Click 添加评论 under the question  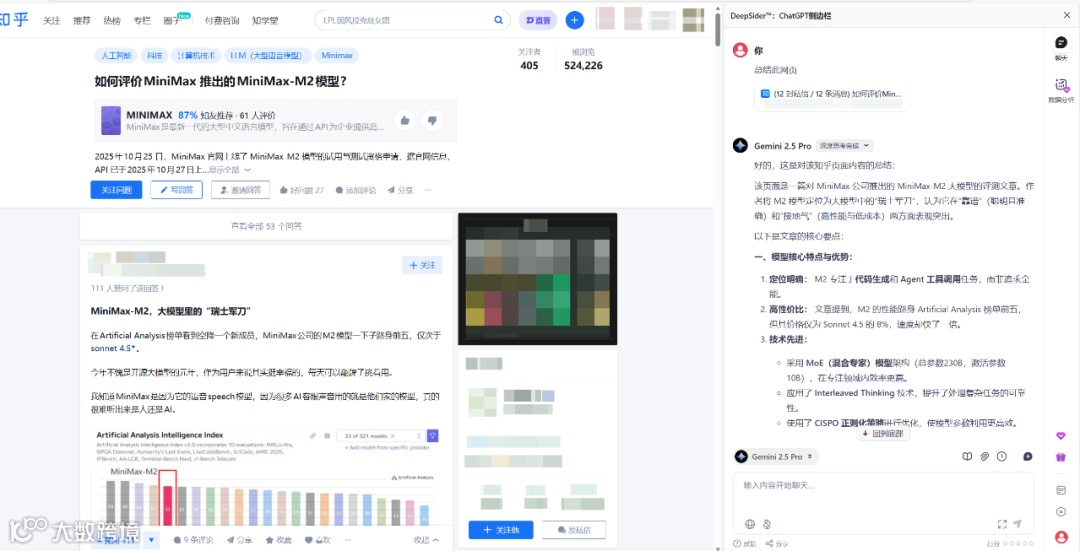coord(355,190)
